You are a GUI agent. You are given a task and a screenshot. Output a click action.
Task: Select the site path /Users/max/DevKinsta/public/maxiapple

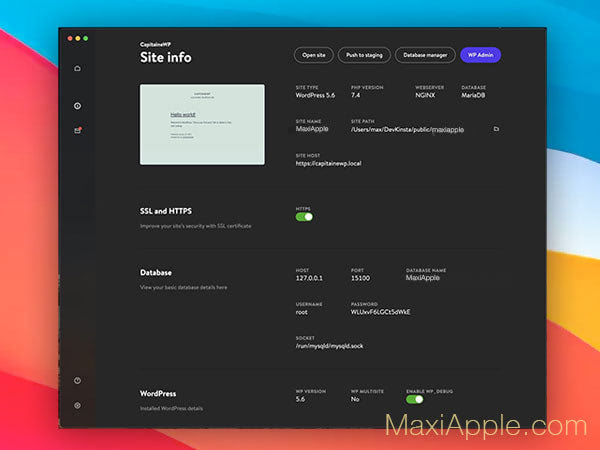coord(407,130)
